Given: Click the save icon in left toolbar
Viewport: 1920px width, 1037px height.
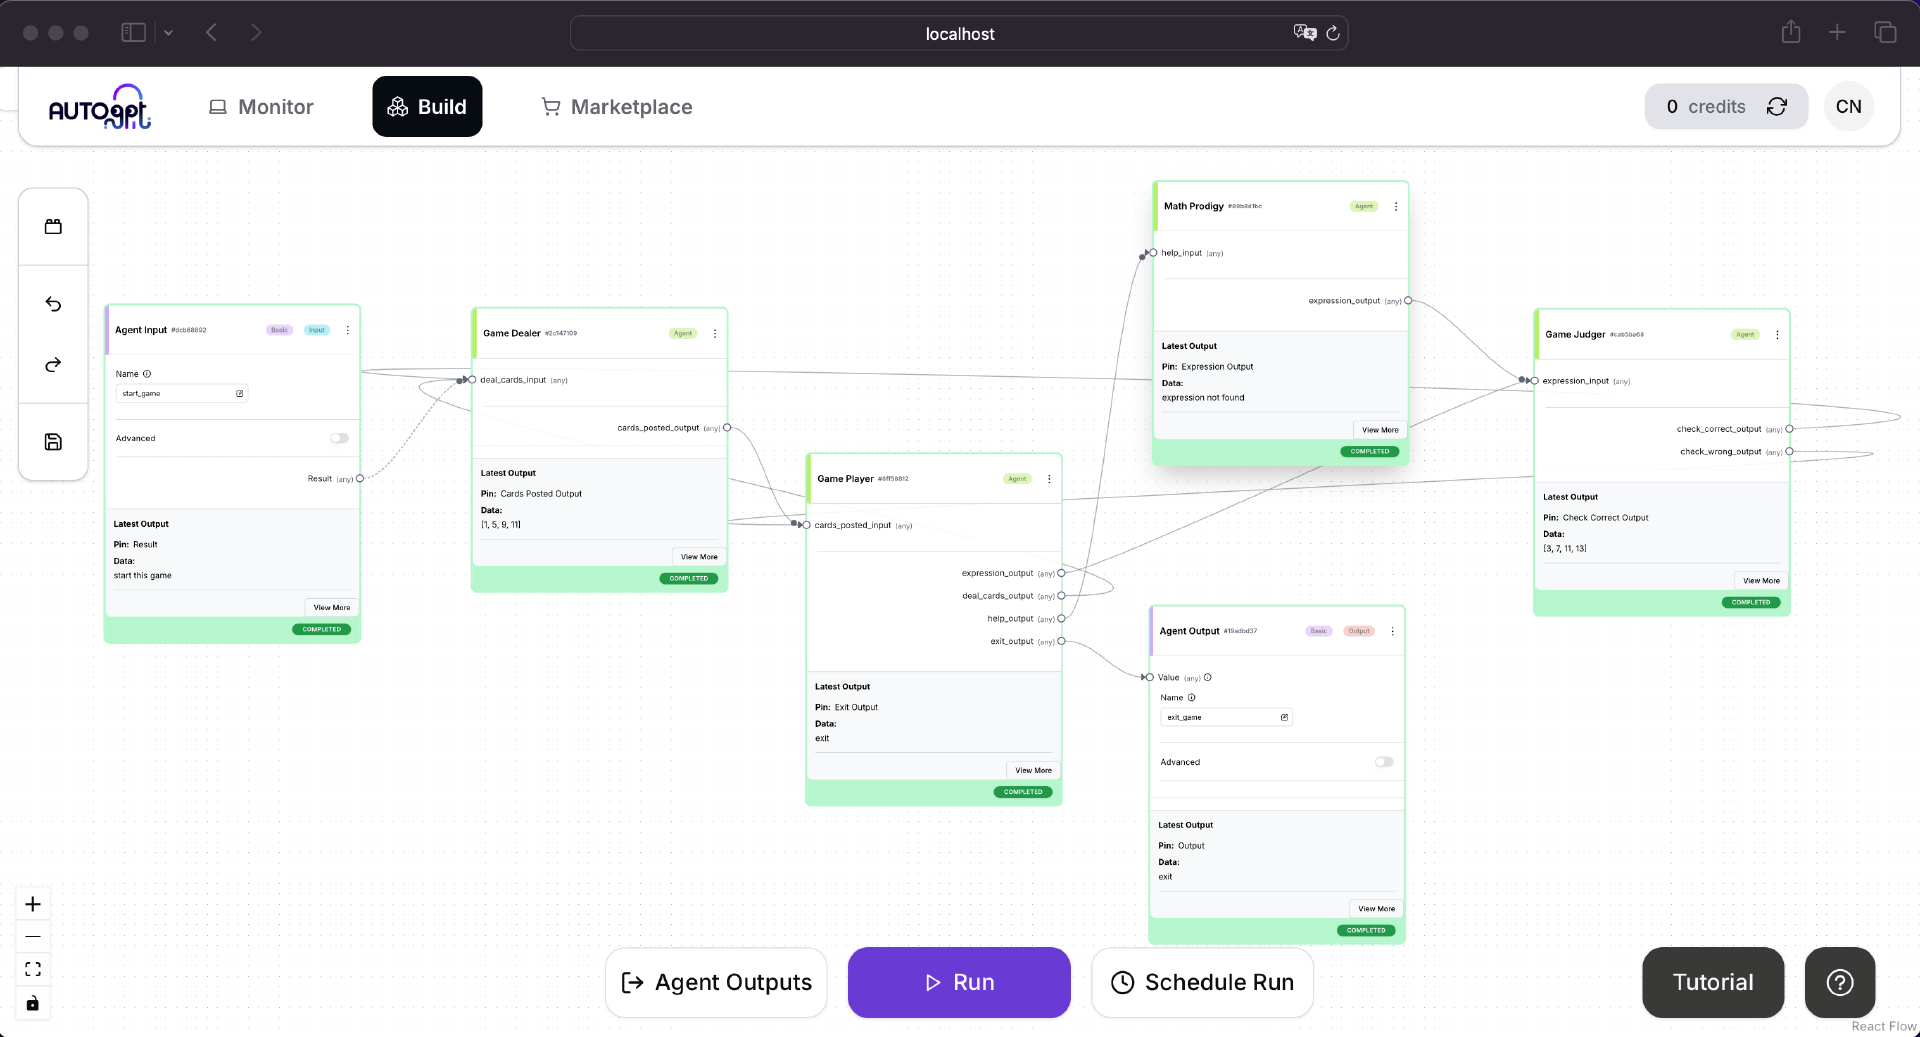Looking at the screenshot, I should click(53, 442).
